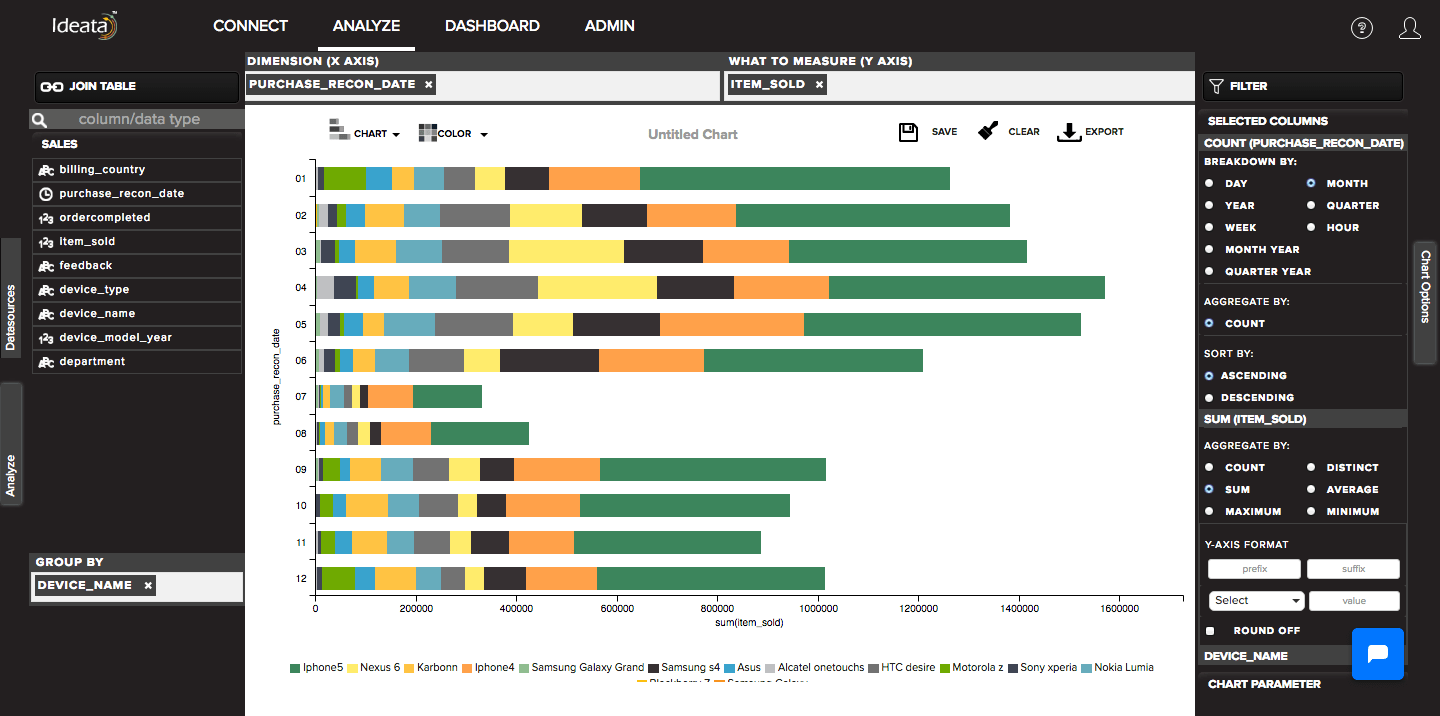Remove DEVICE_NAME from Group By
Viewport: 1440px width, 716px height.
point(148,586)
